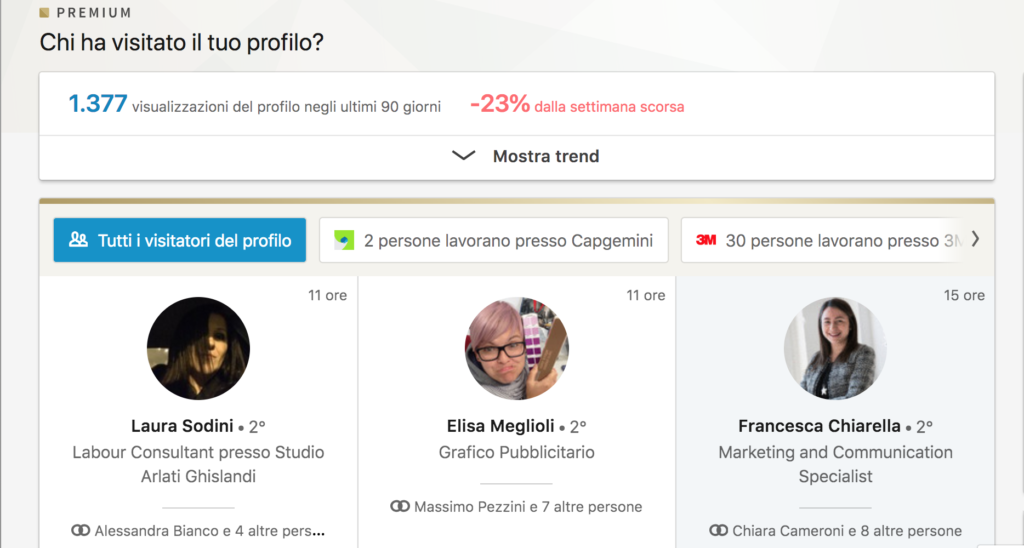Image resolution: width=1024 pixels, height=548 pixels.
Task: Click Laura Sodini's profile photo
Action: point(198,348)
